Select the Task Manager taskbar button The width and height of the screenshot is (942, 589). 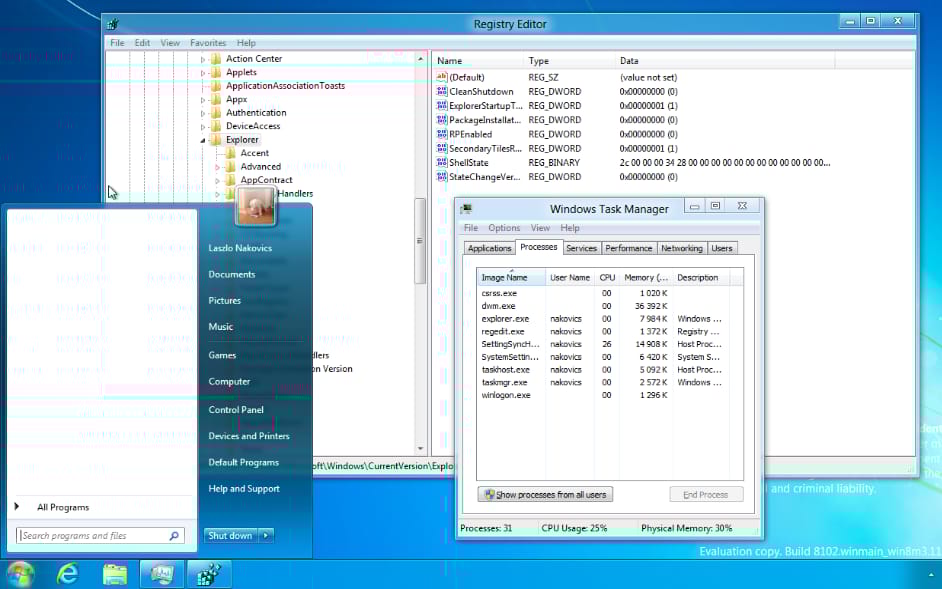click(x=161, y=575)
